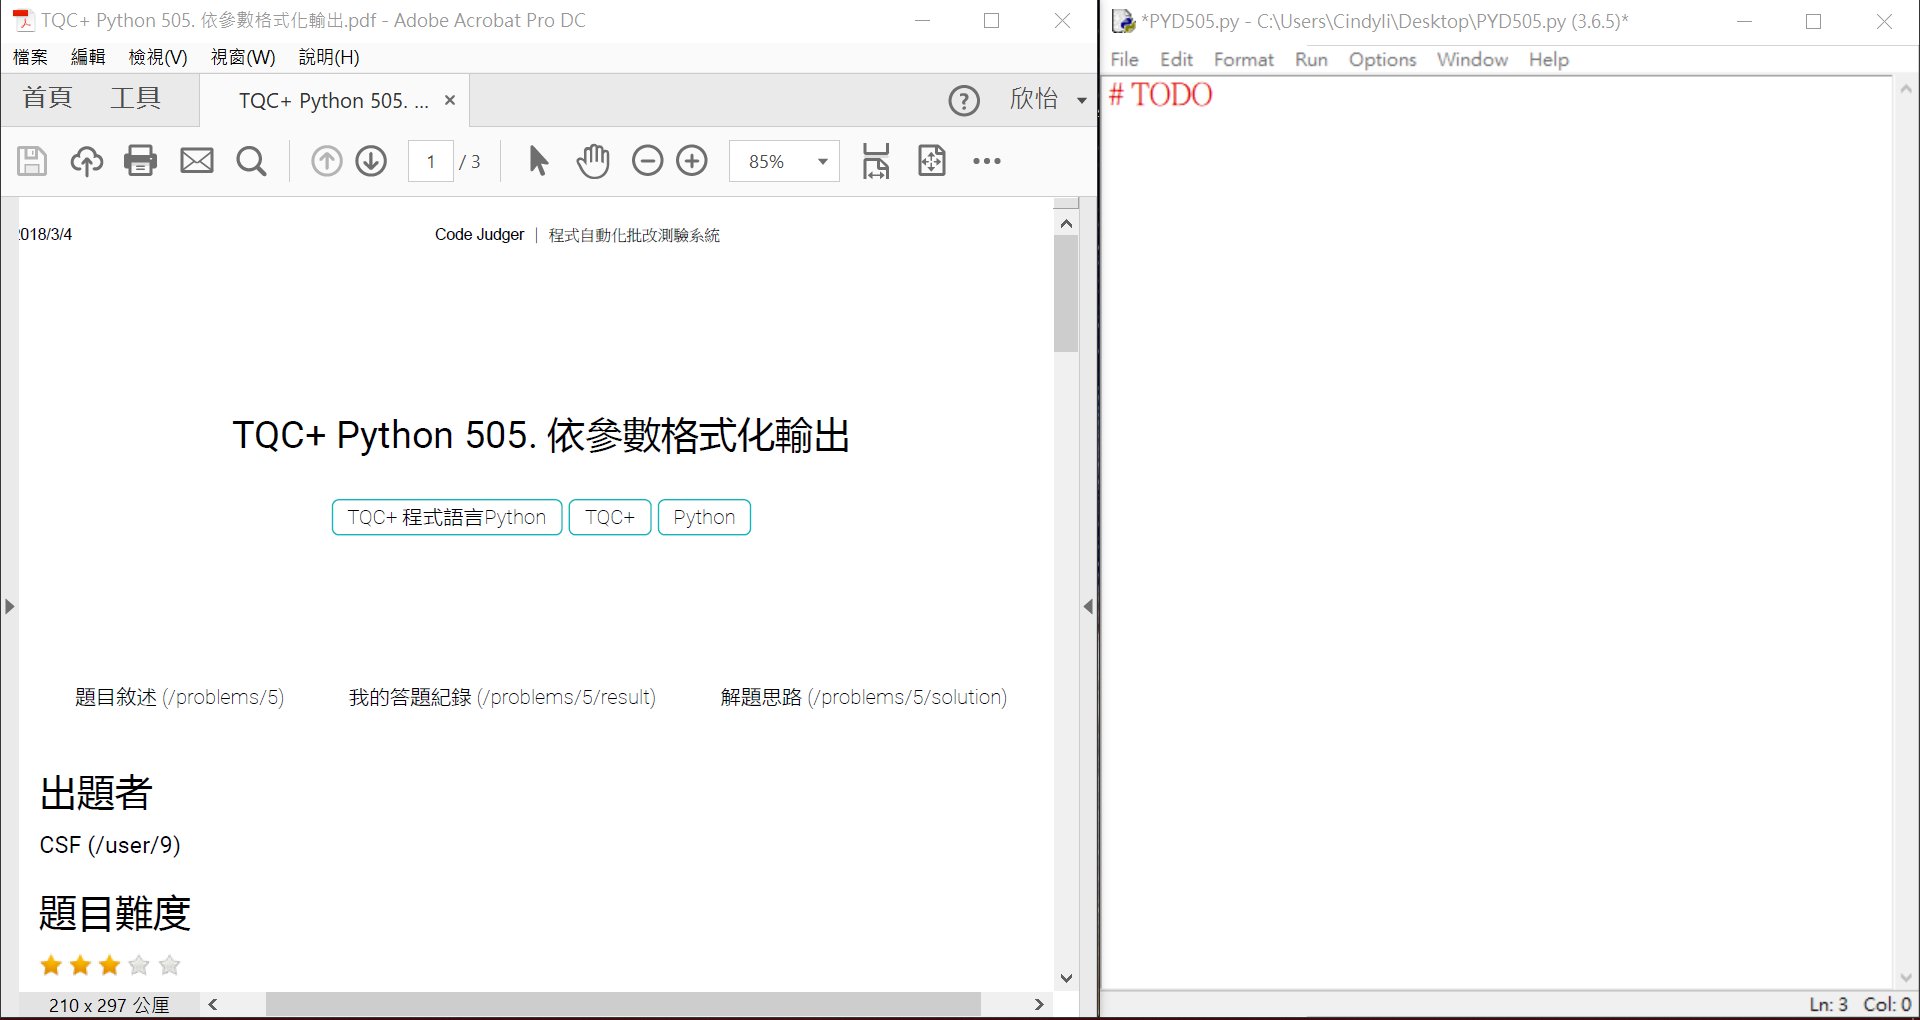Click the # TODO comment line in IDLE editor

(x=1161, y=95)
